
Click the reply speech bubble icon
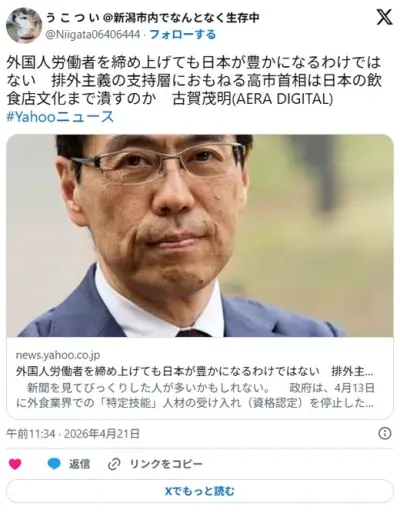coord(54,464)
